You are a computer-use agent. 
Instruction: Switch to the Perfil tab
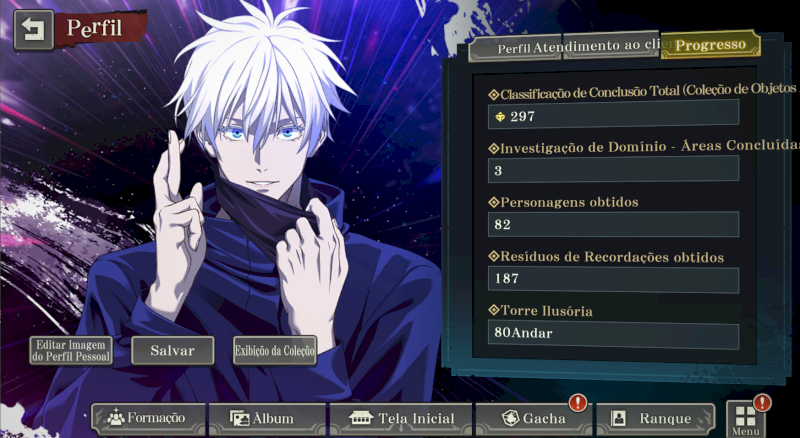pos(514,48)
